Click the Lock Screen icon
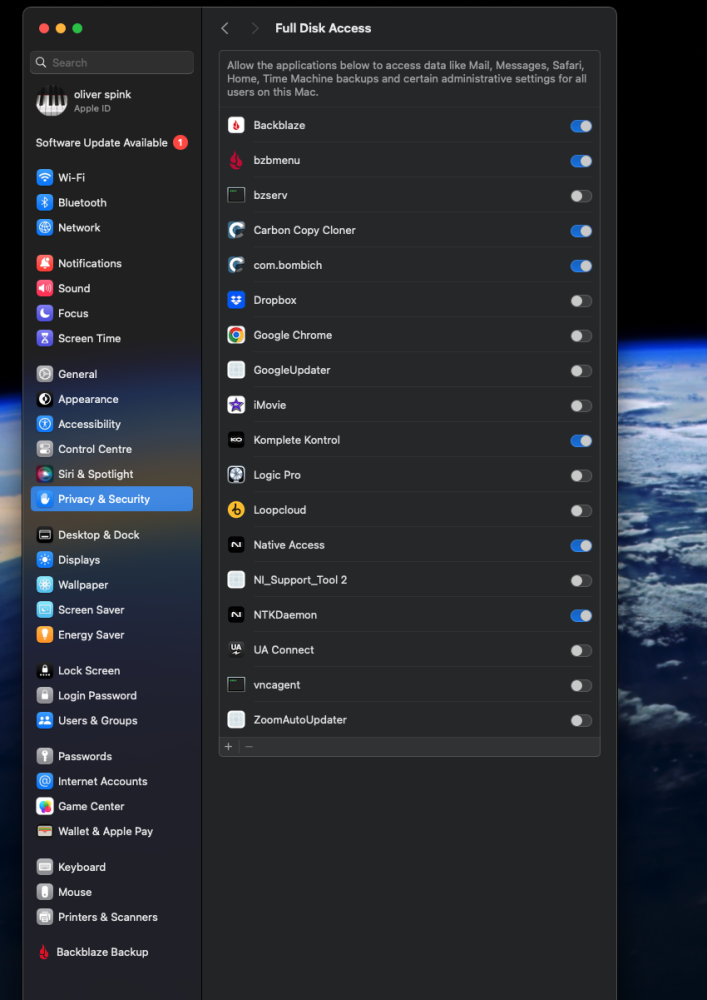 [x=45, y=670]
